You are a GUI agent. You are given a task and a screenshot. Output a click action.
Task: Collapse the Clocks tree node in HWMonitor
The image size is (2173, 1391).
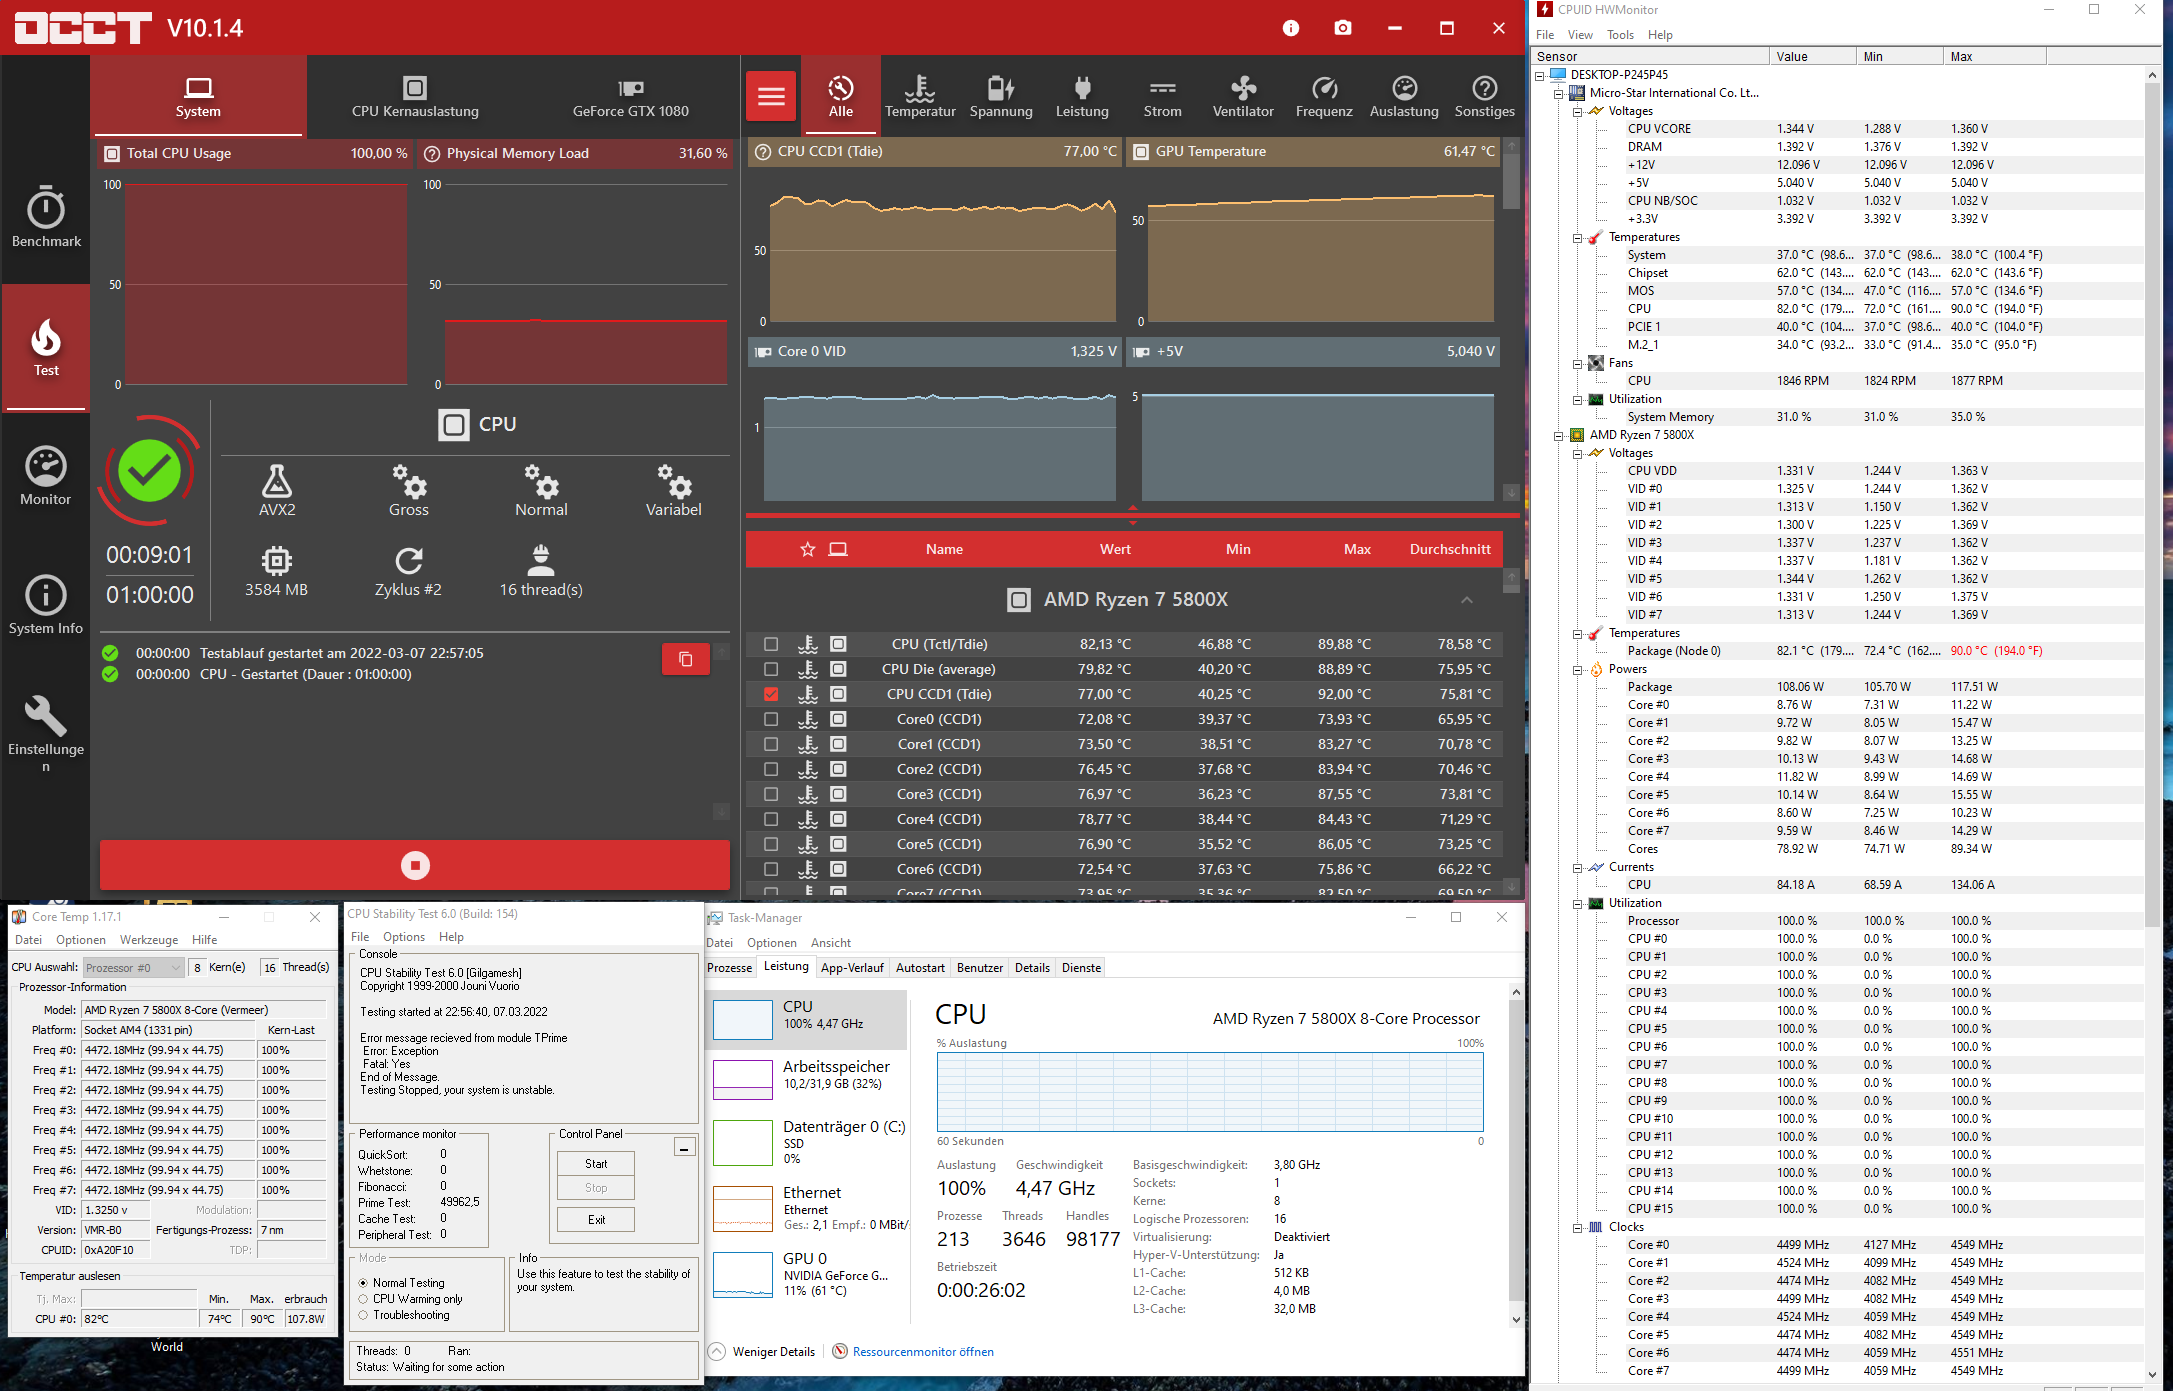tap(1577, 1227)
